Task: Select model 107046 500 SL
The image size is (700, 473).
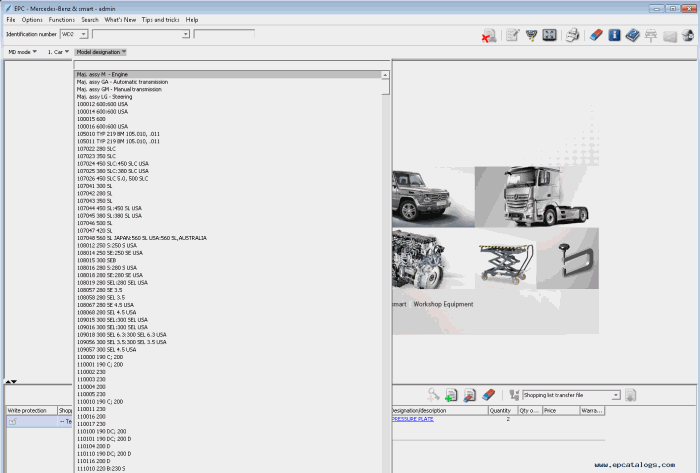Action: [228, 223]
